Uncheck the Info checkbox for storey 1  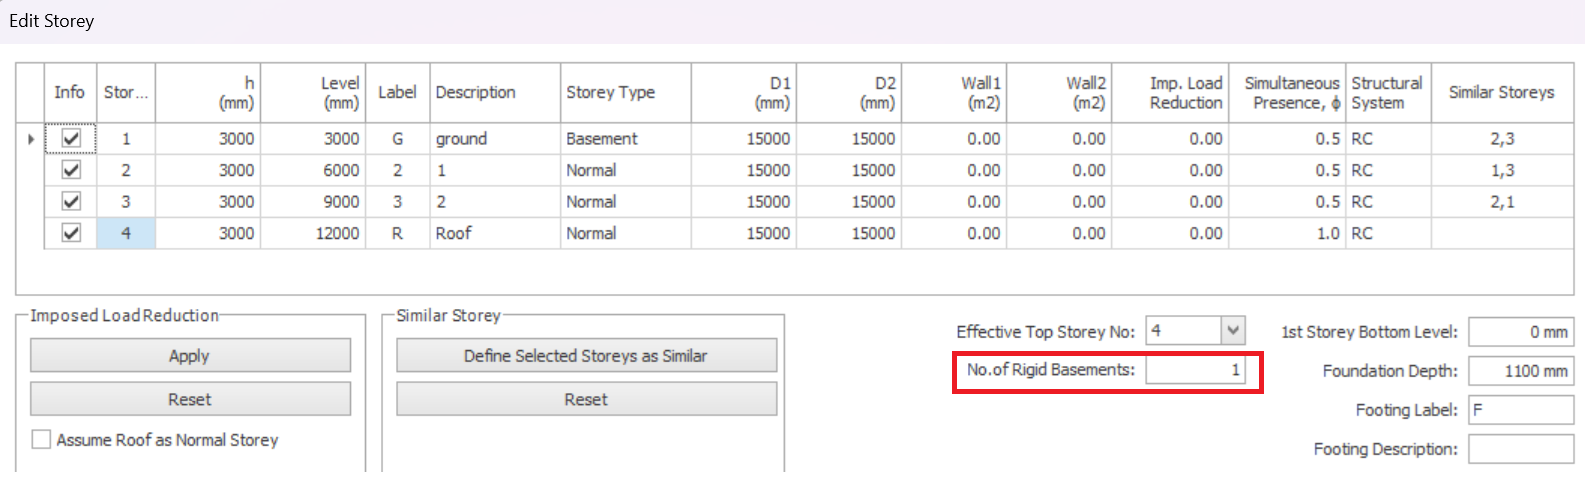tap(71, 139)
